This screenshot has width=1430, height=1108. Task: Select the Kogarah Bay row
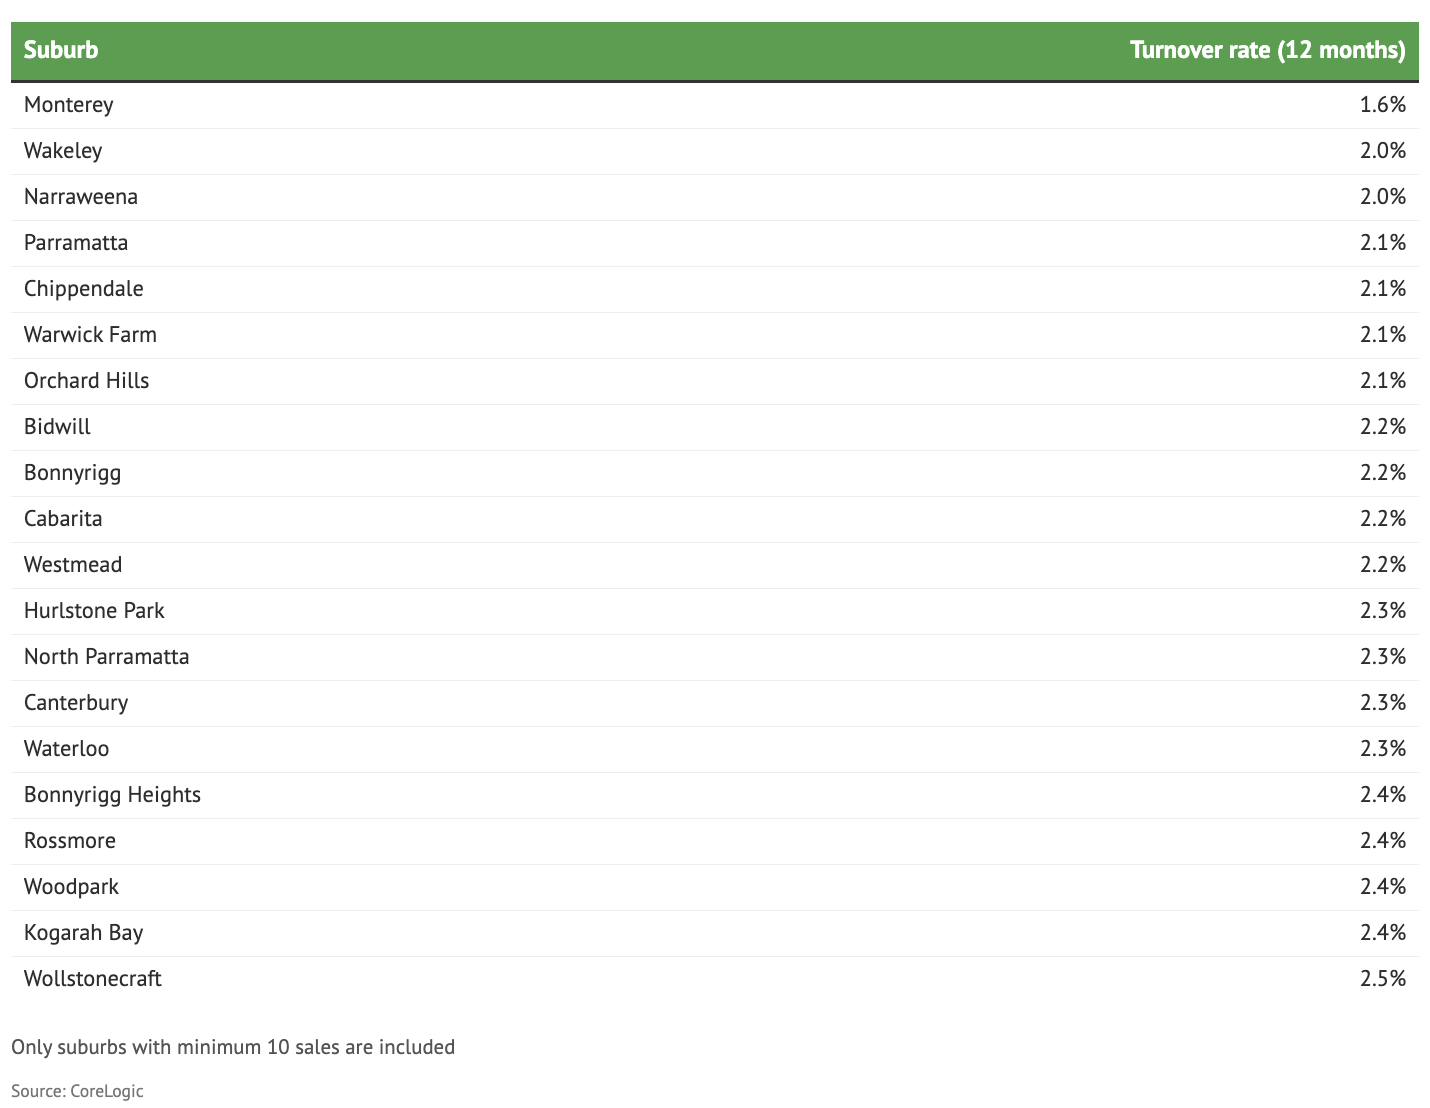tap(84, 933)
